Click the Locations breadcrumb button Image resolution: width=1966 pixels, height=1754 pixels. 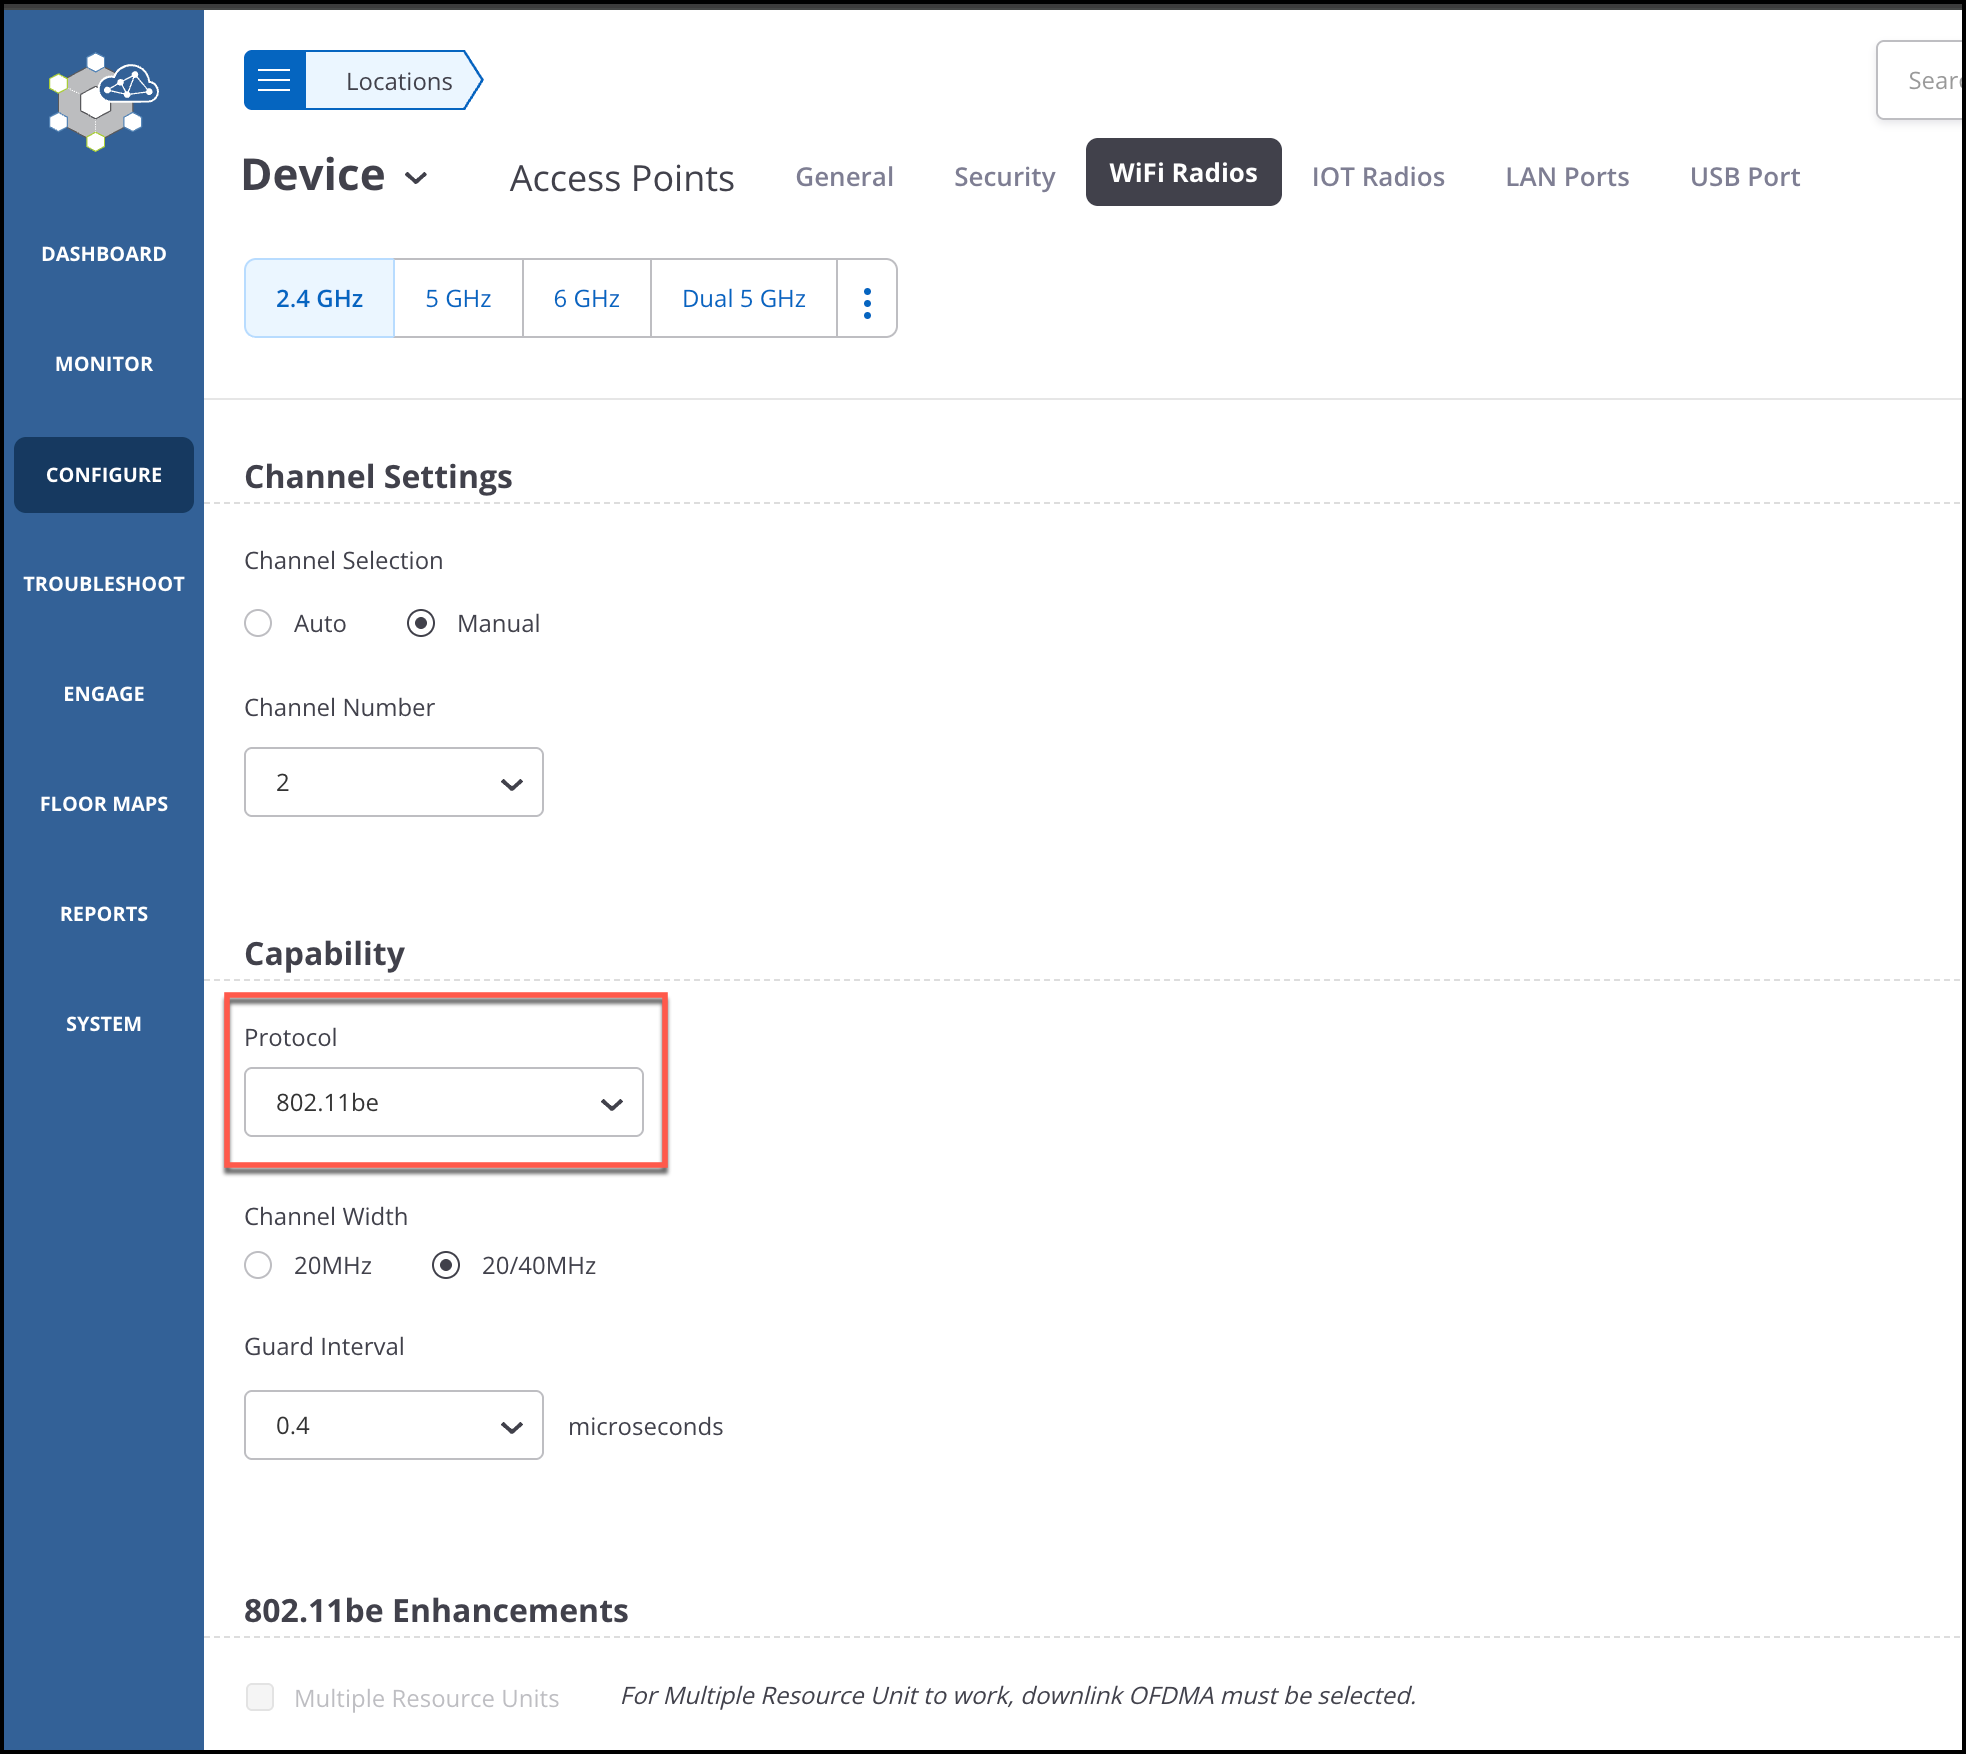(398, 81)
